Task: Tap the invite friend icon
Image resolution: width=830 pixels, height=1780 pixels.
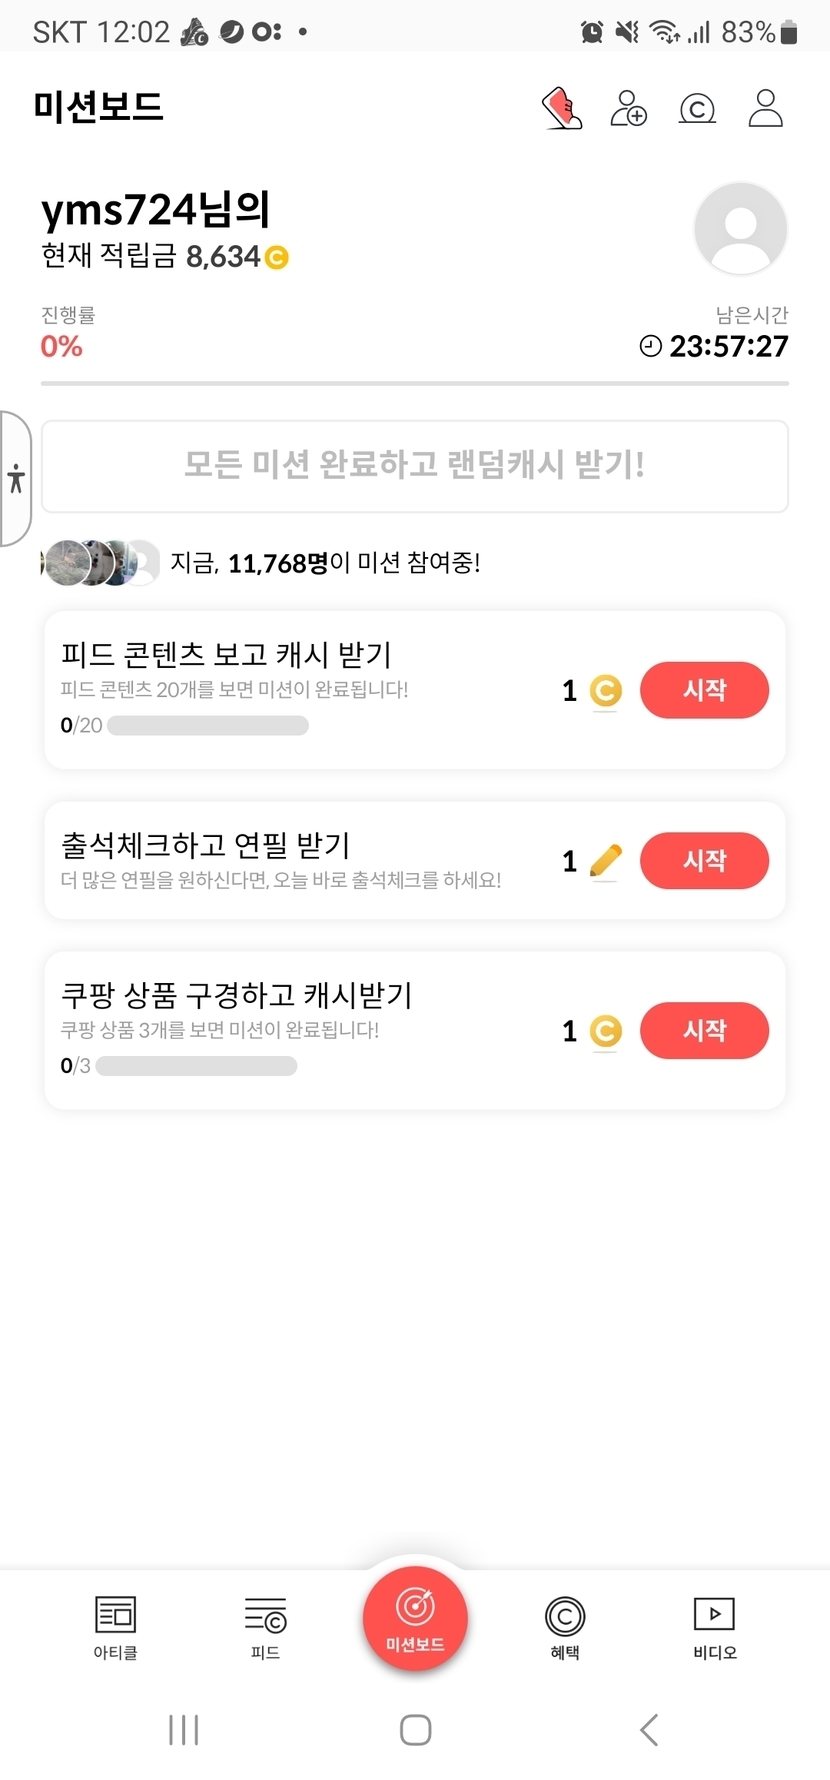Action: [x=629, y=108]
